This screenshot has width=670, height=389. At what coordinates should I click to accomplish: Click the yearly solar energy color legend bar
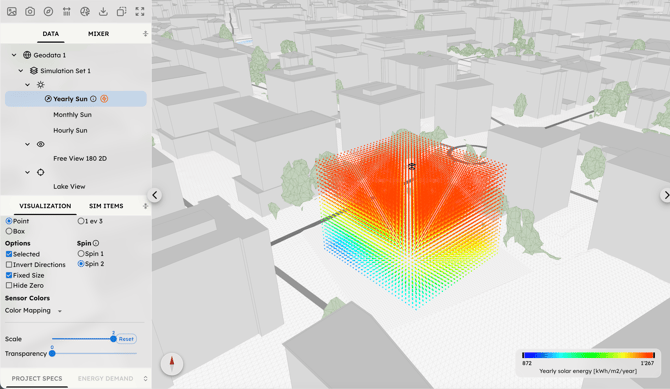click(x=588, y=355)
